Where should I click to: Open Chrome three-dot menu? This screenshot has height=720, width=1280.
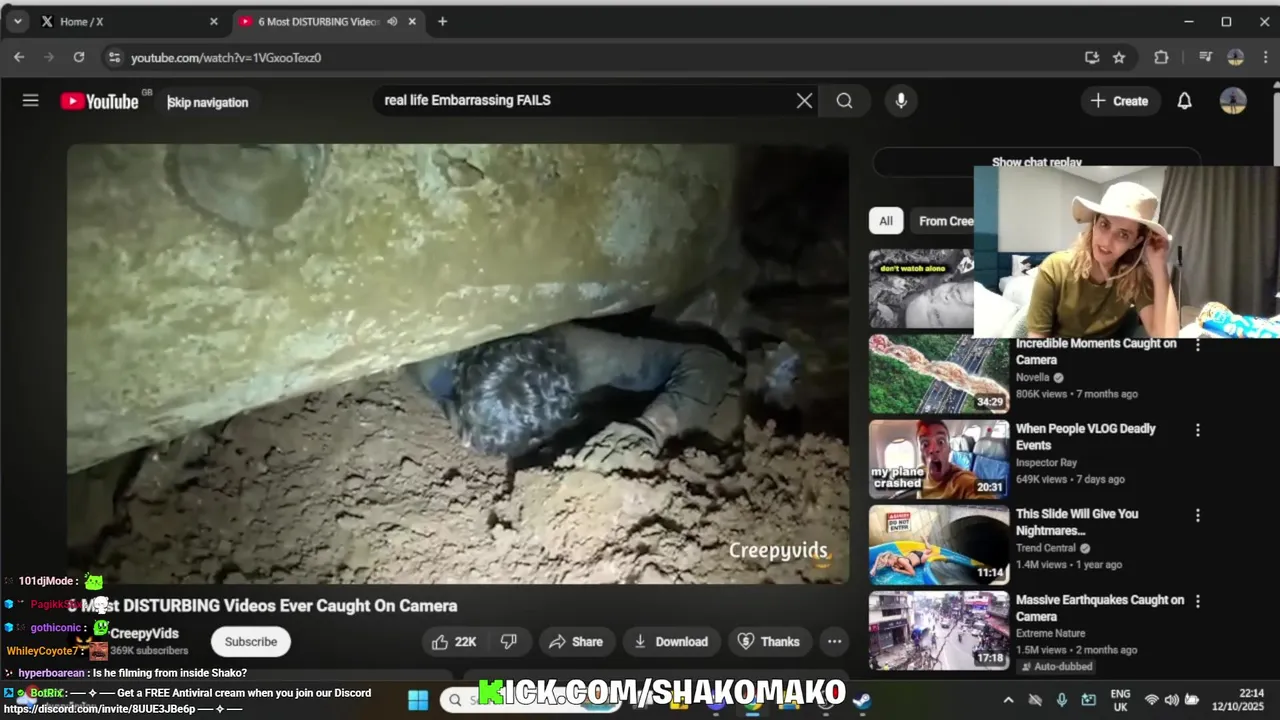pyautogui.click(x=1265, y=57)
